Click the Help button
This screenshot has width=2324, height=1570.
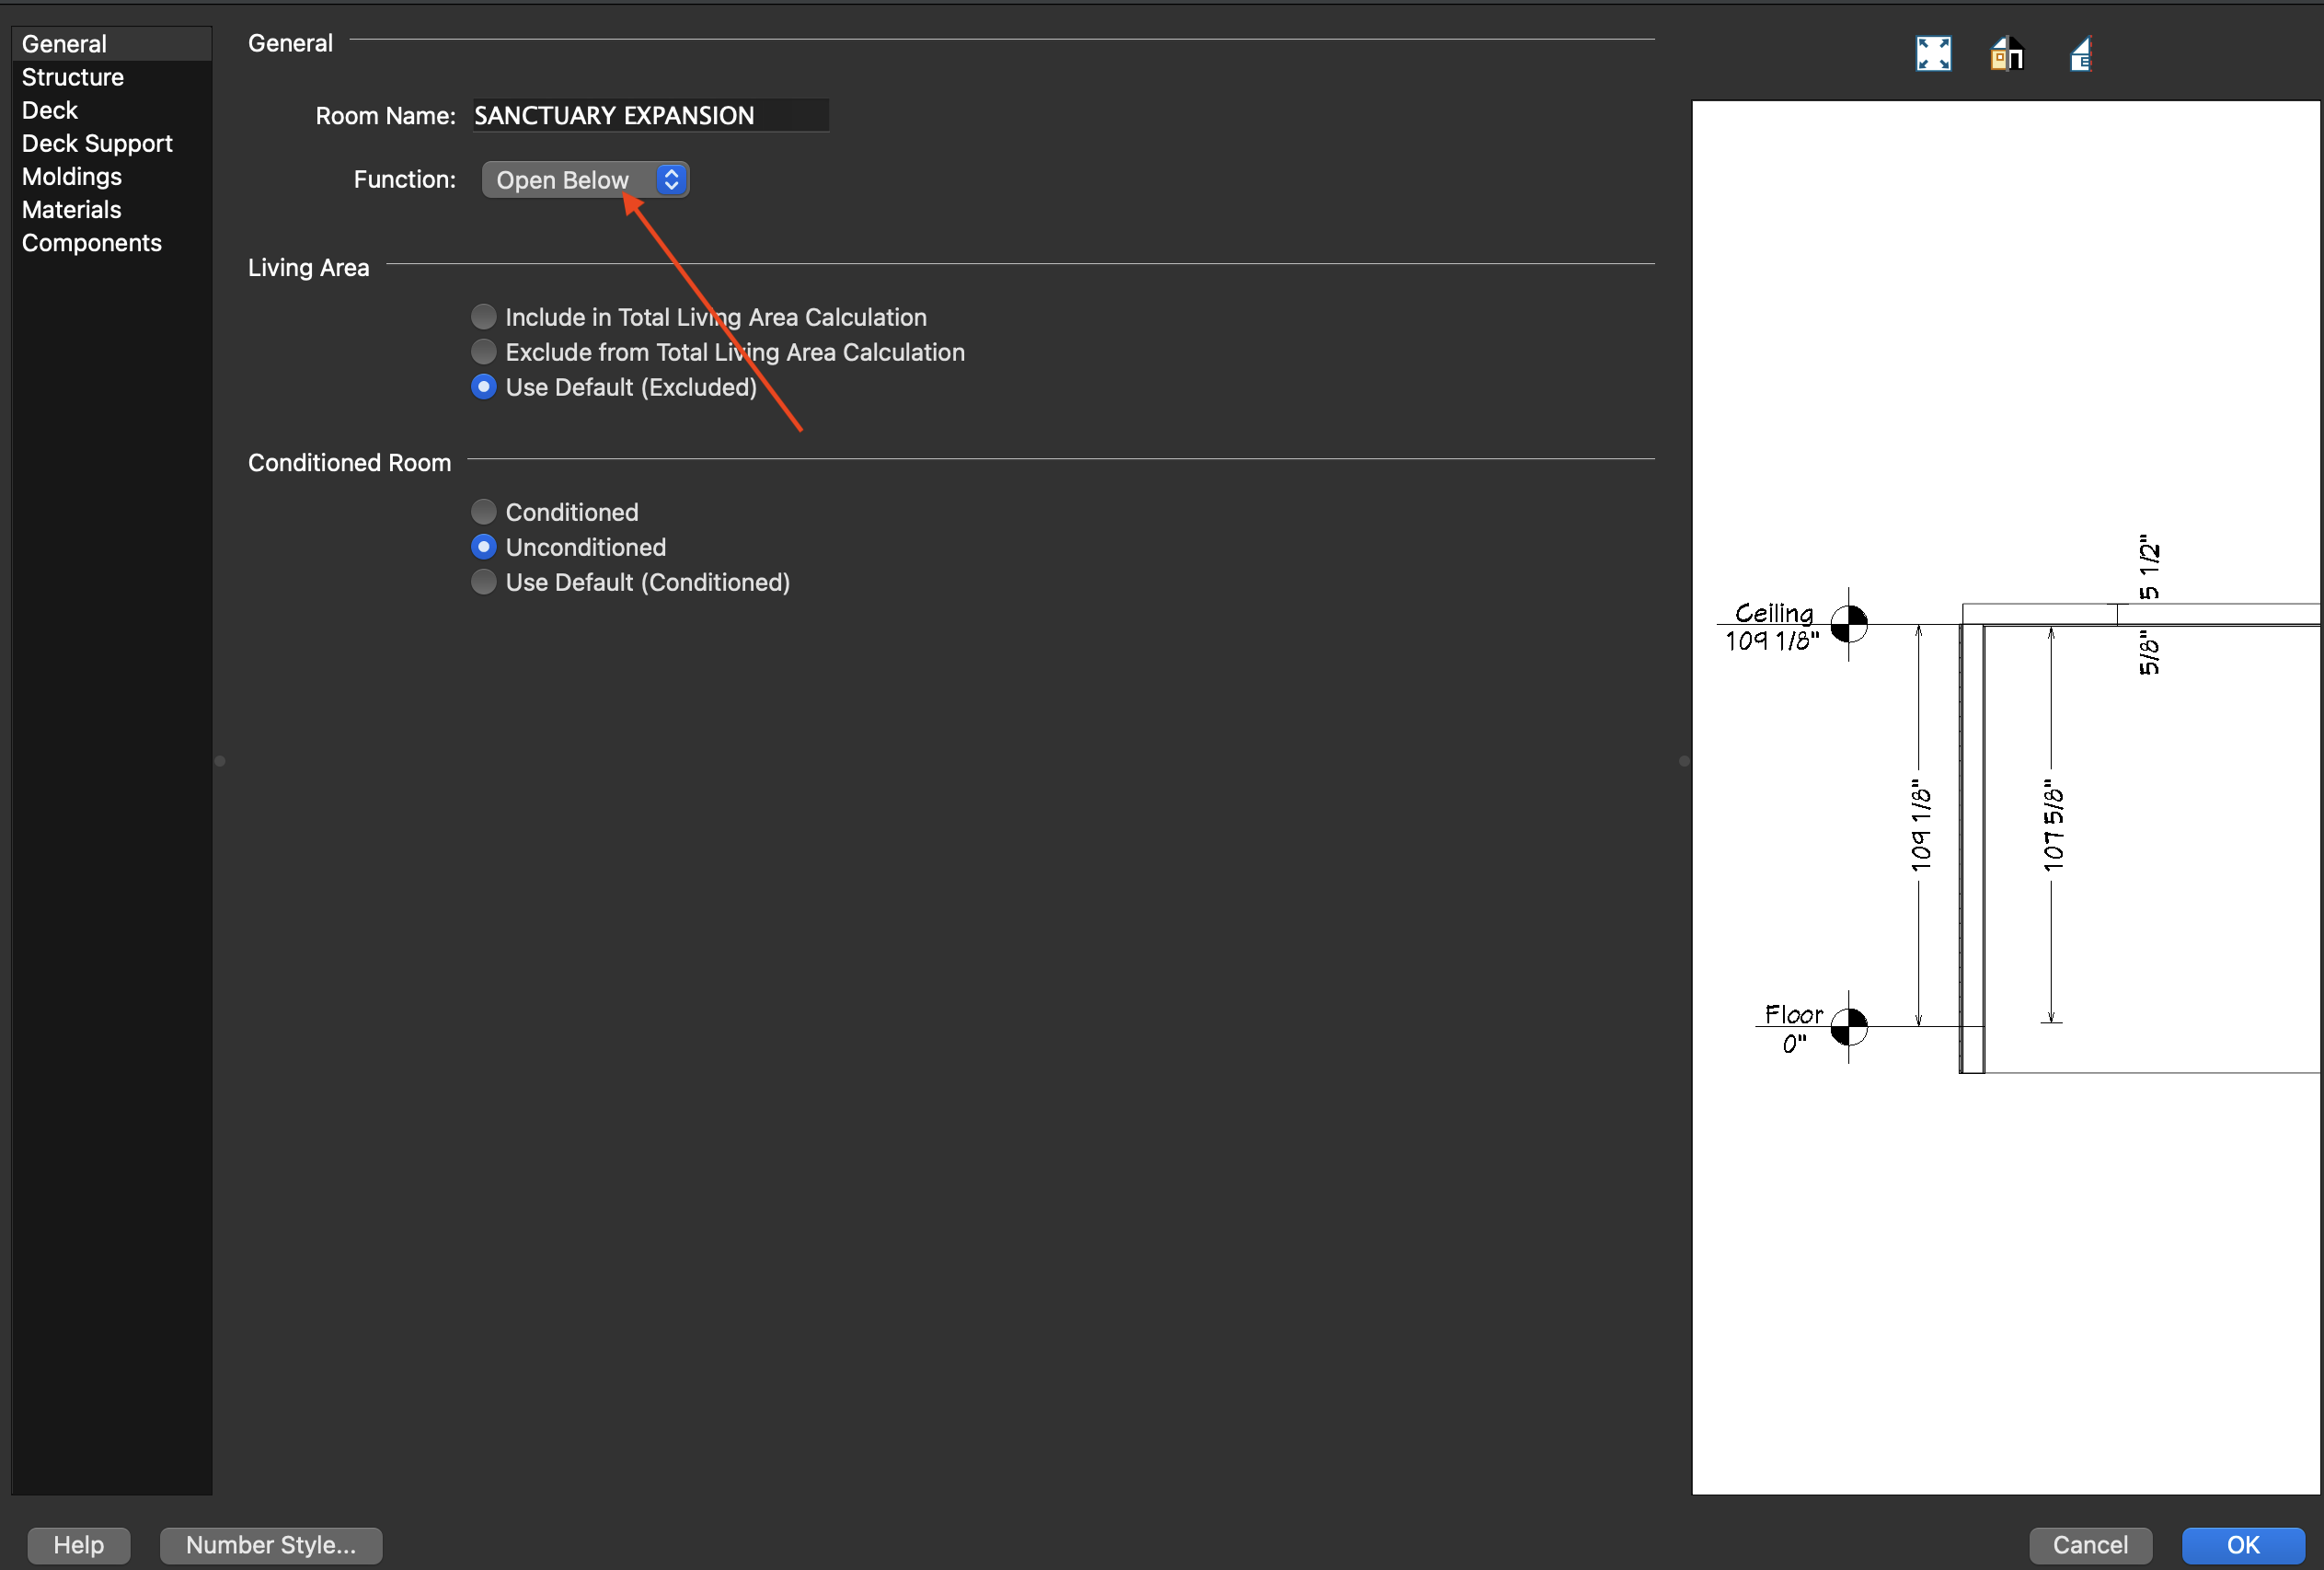pos(78,1544)
